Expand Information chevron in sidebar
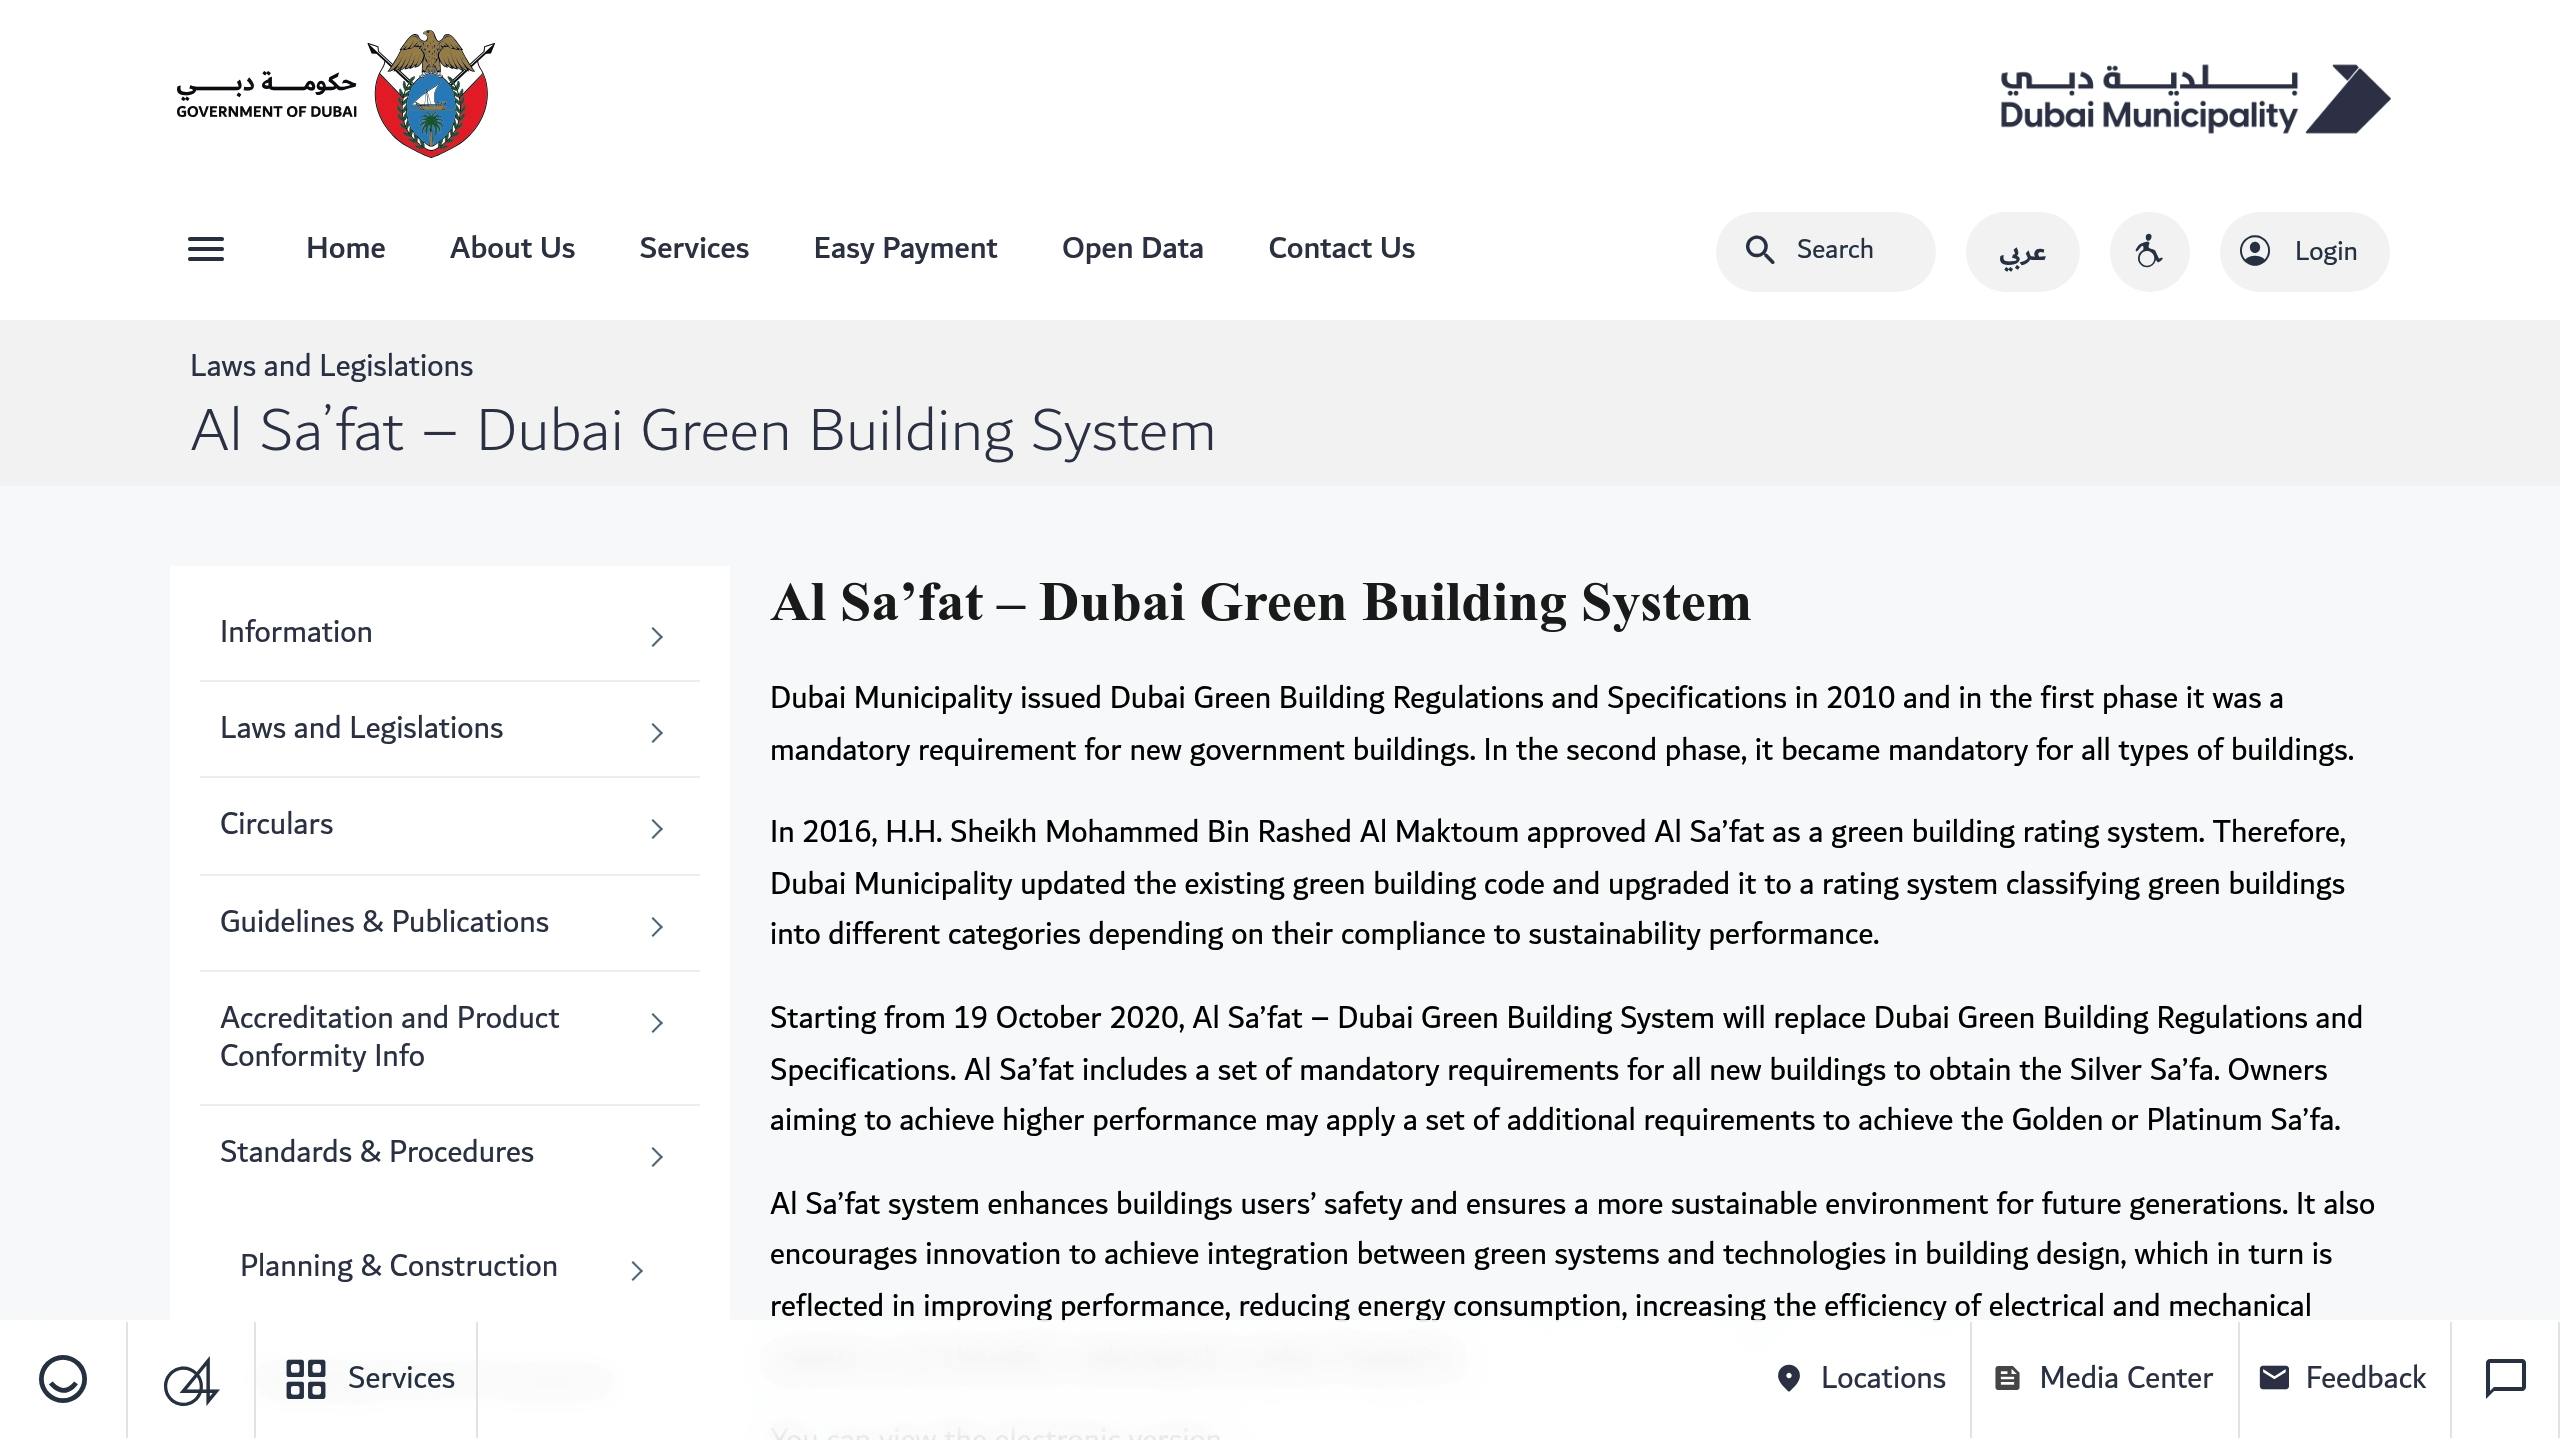 pos(657,637)
